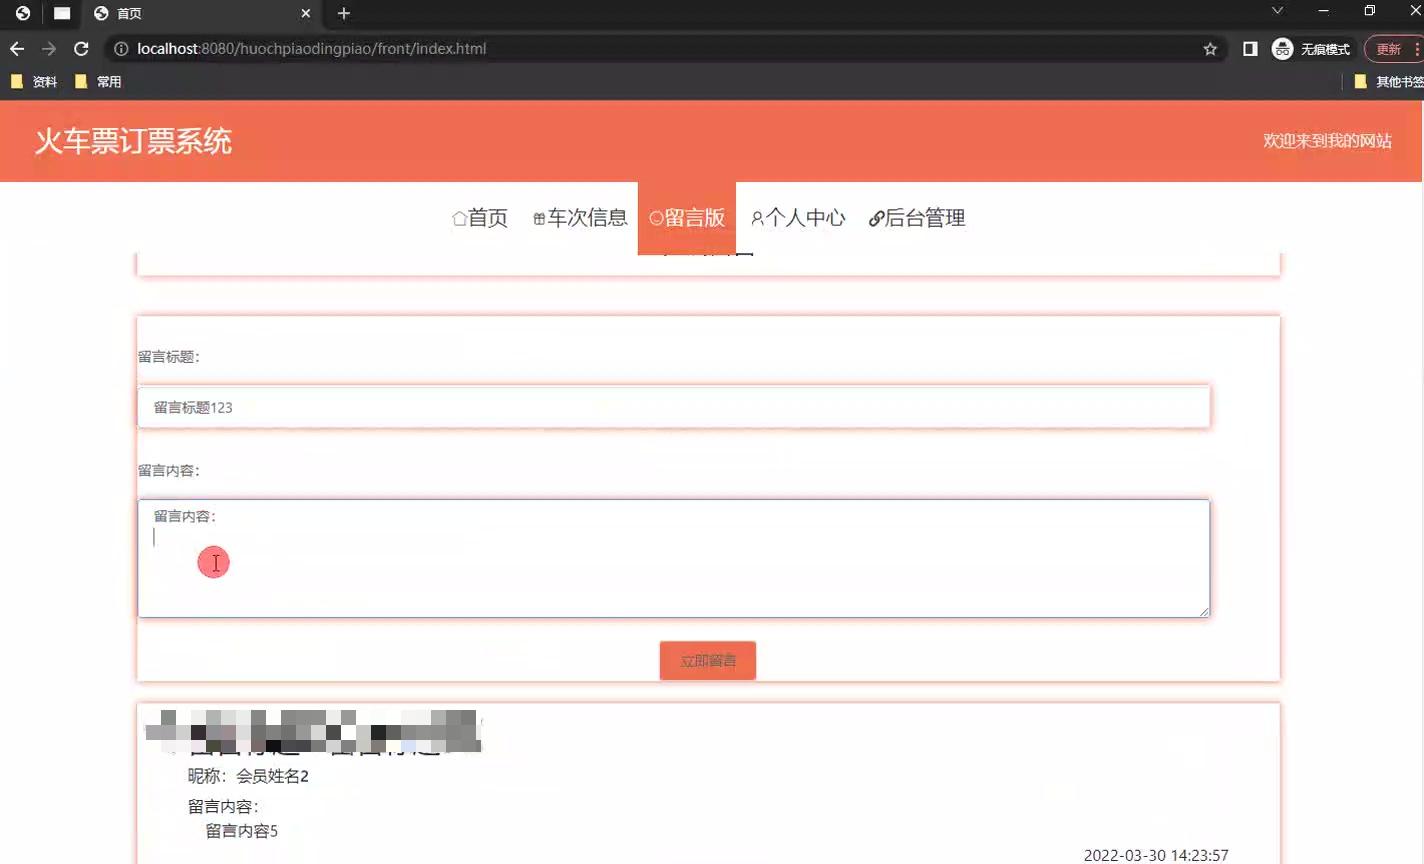This screenshot has width=1424, height=864.
Task: Click the back navigation arrow
Action: coord(16,48)
